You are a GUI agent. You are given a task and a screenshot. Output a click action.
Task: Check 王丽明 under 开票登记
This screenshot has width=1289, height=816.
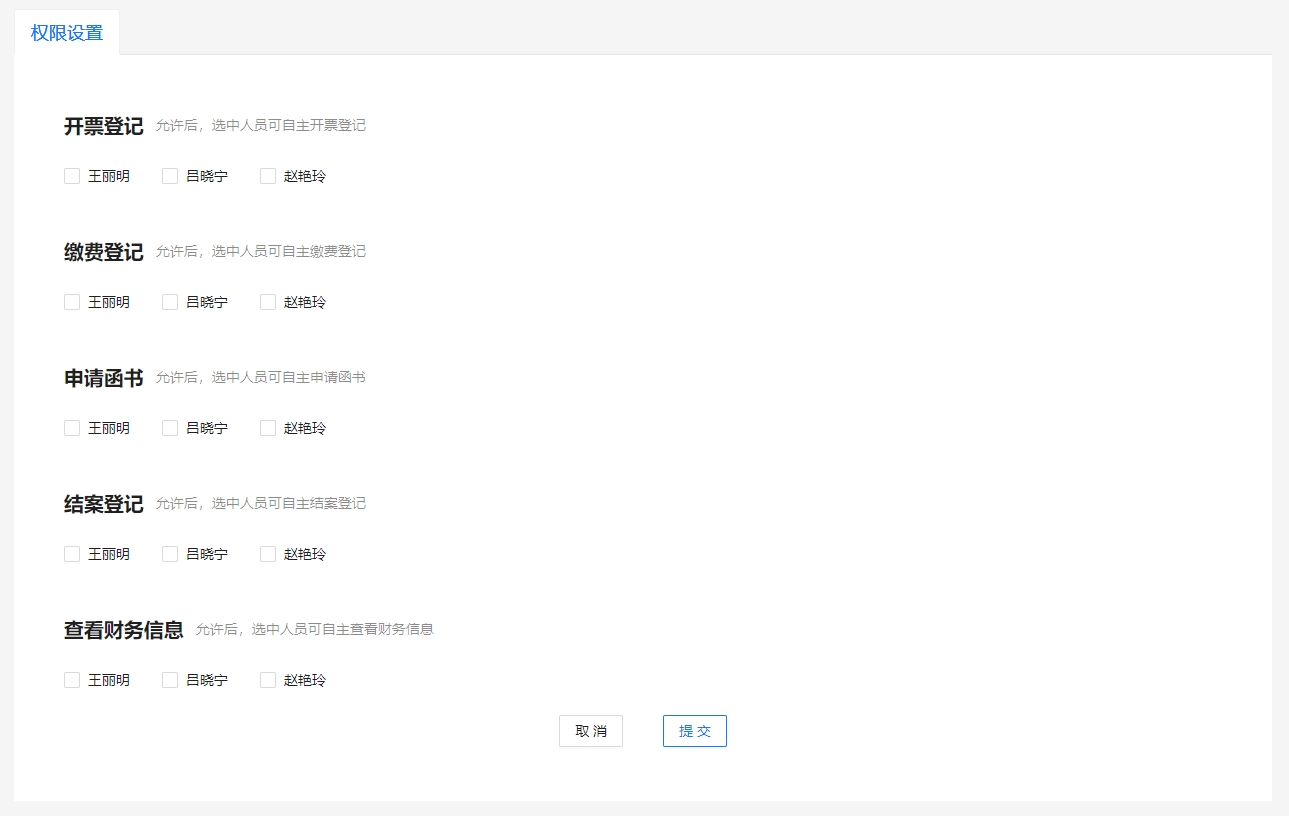[72, 176]
